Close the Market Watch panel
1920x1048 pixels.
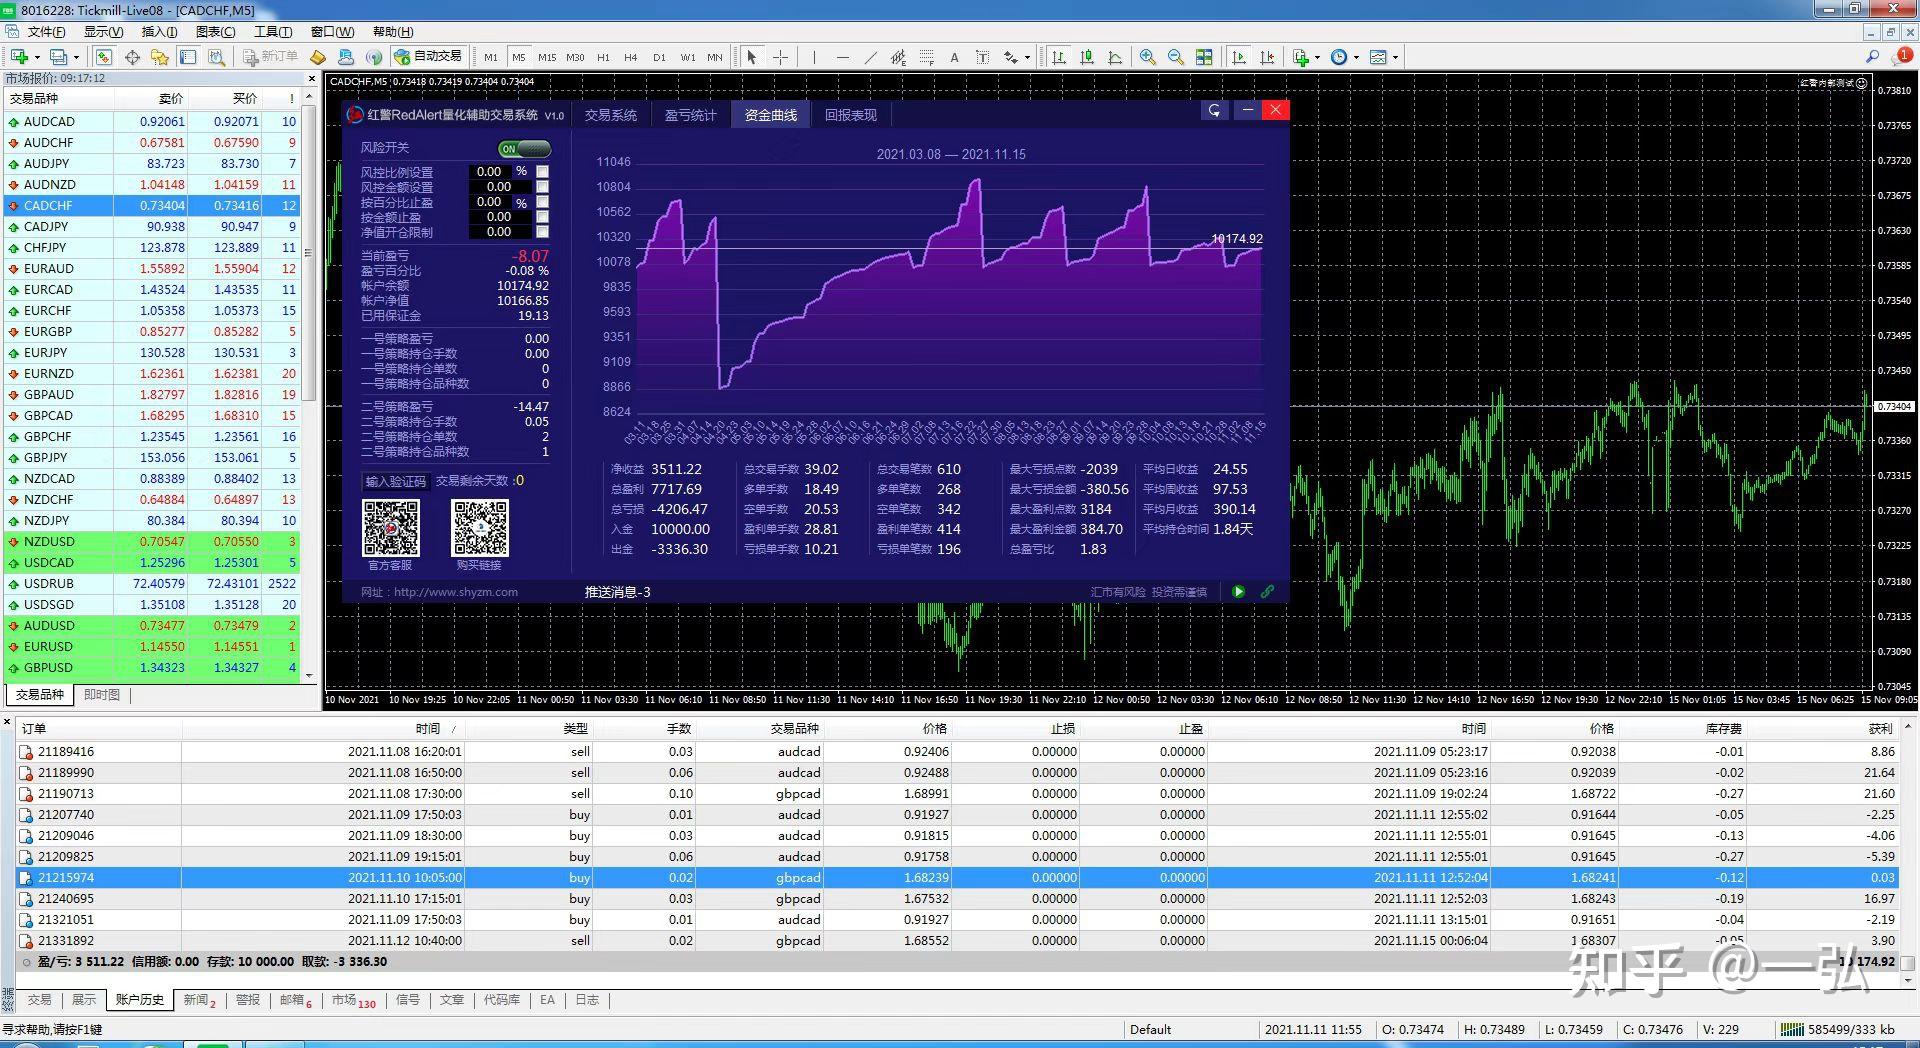pos(311,78)
